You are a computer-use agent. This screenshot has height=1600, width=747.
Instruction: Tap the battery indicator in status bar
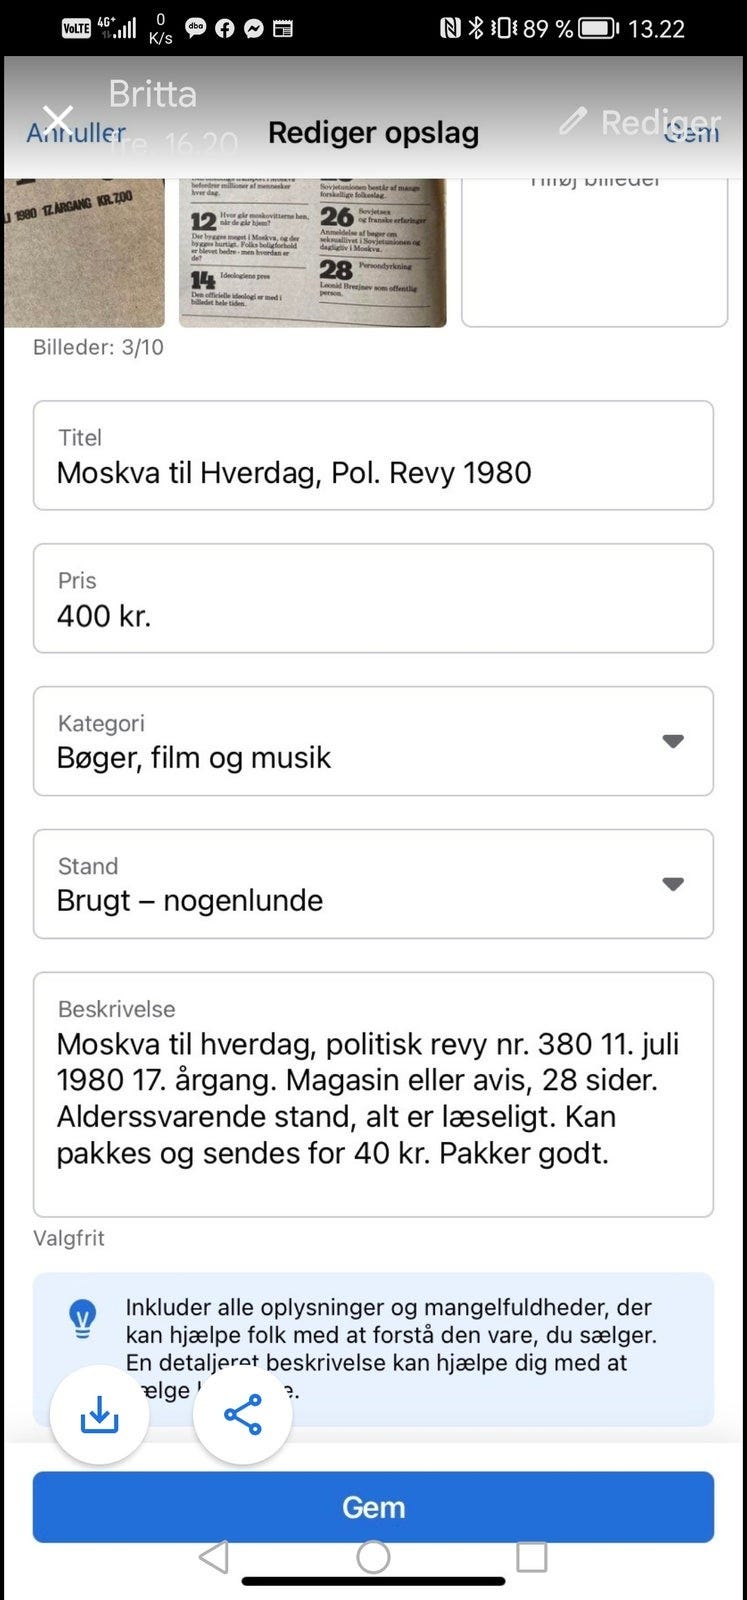[598, 28]
